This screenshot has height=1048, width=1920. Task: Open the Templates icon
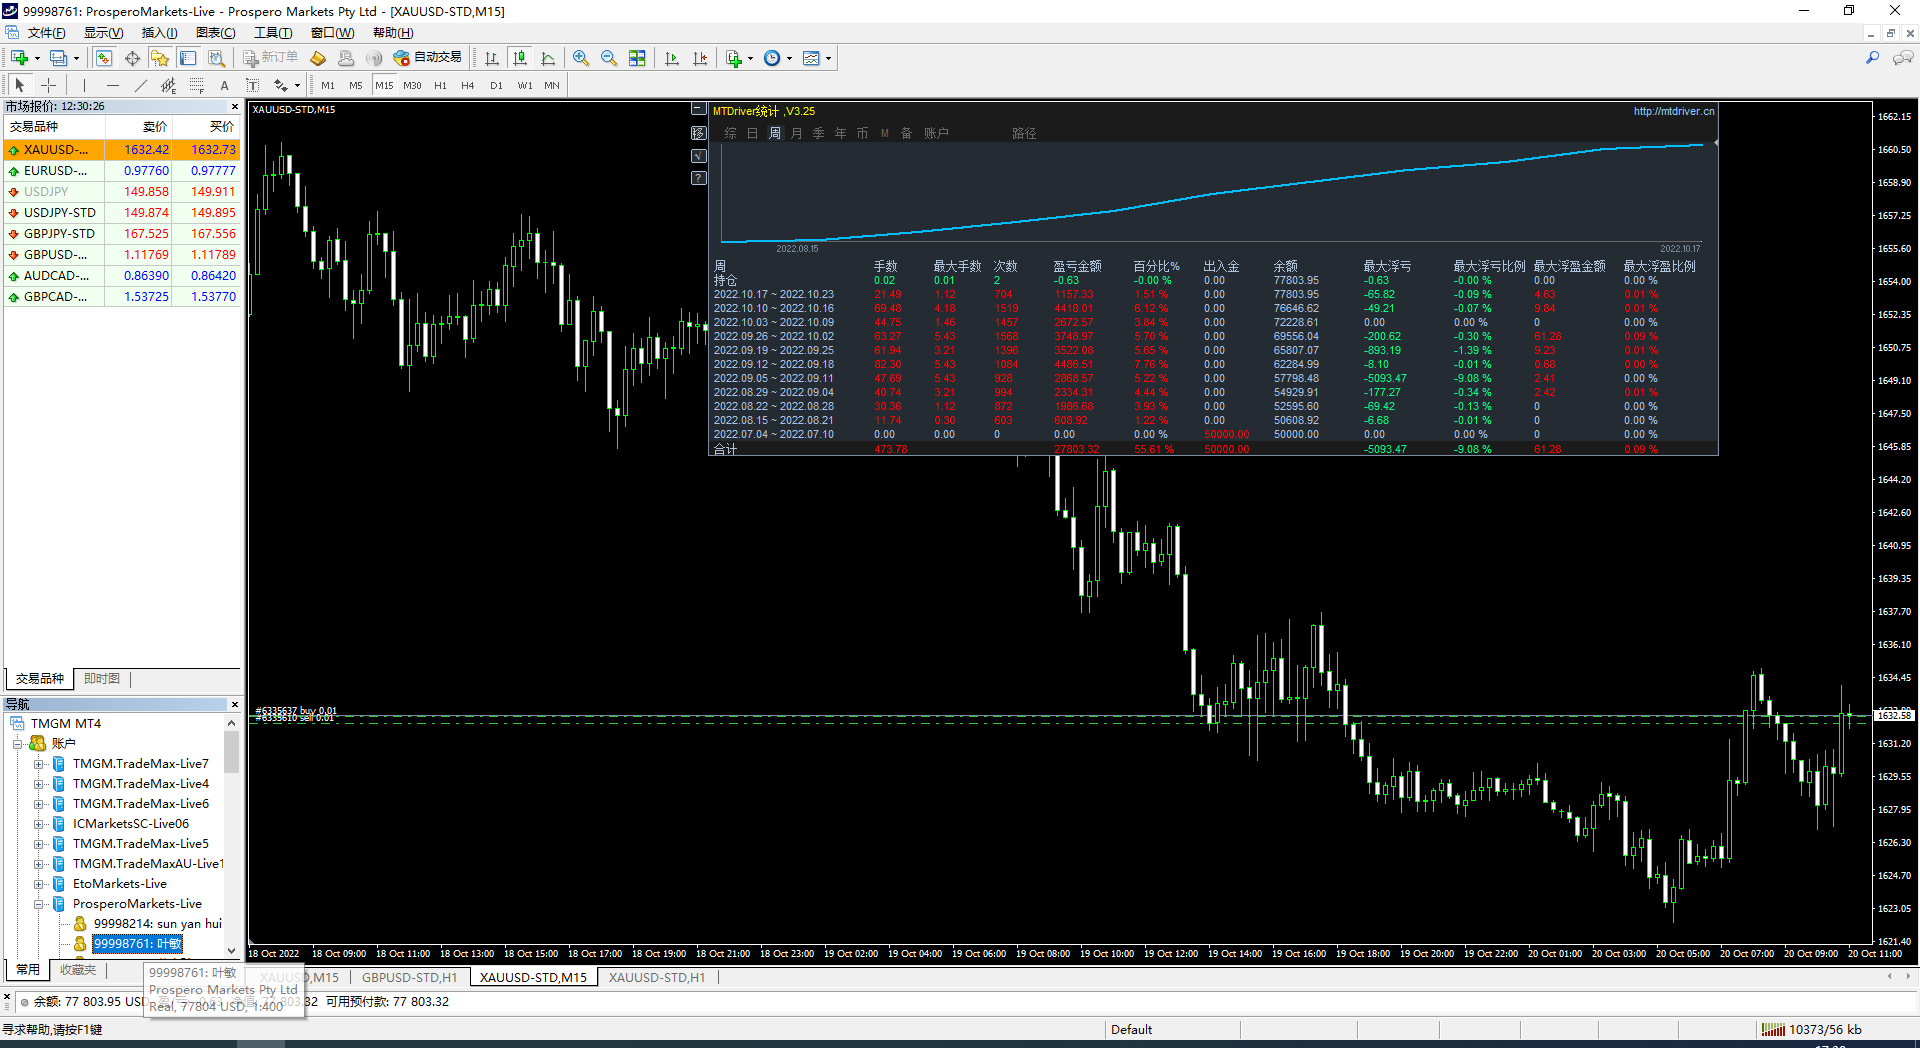pyautogui.click(x=811, y=58)
